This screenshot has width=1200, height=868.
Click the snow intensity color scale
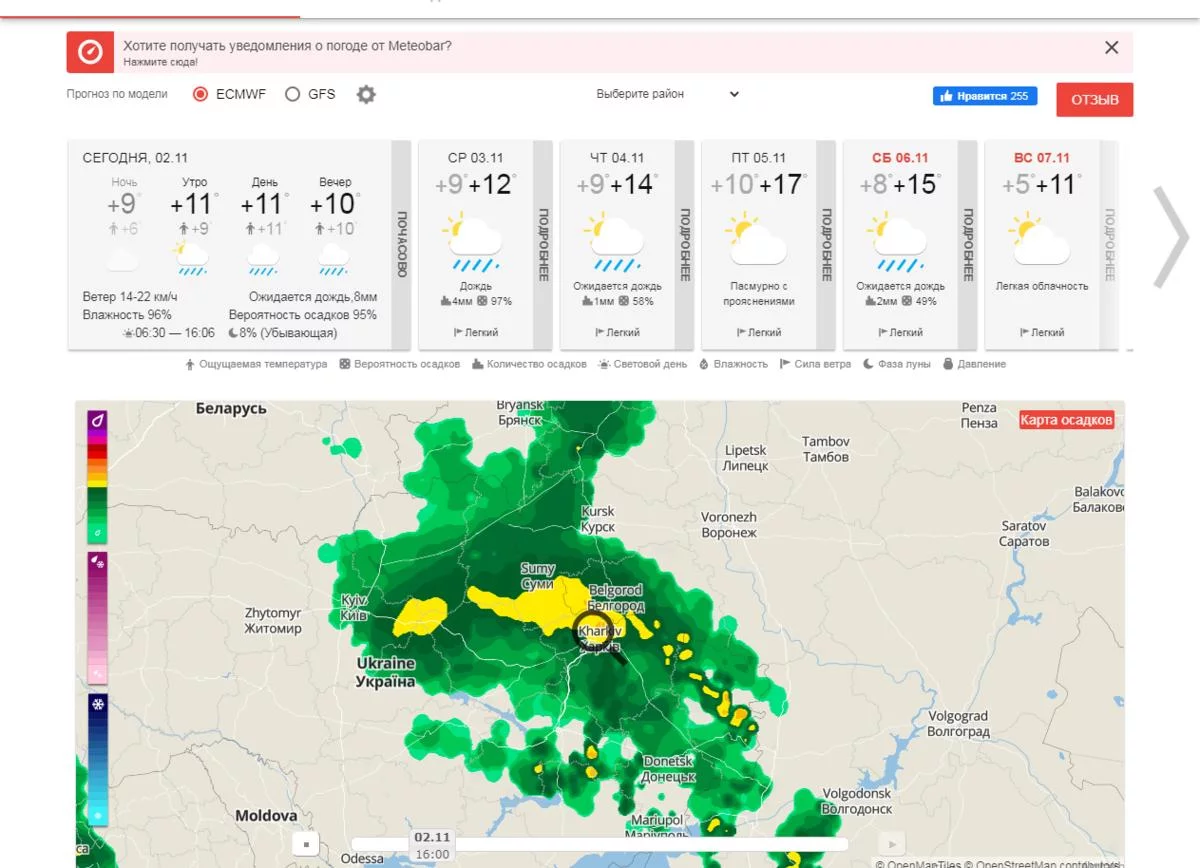pyautogui.click(x=98, y=760)
